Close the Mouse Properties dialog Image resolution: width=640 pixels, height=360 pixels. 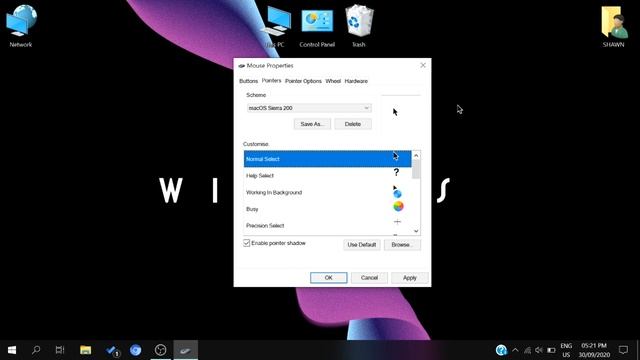coord(423,65)
